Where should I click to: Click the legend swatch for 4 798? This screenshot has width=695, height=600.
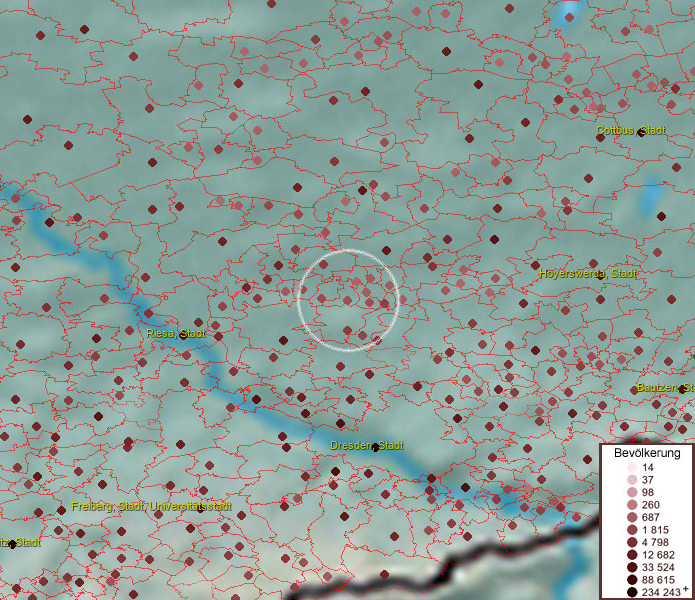633,542
